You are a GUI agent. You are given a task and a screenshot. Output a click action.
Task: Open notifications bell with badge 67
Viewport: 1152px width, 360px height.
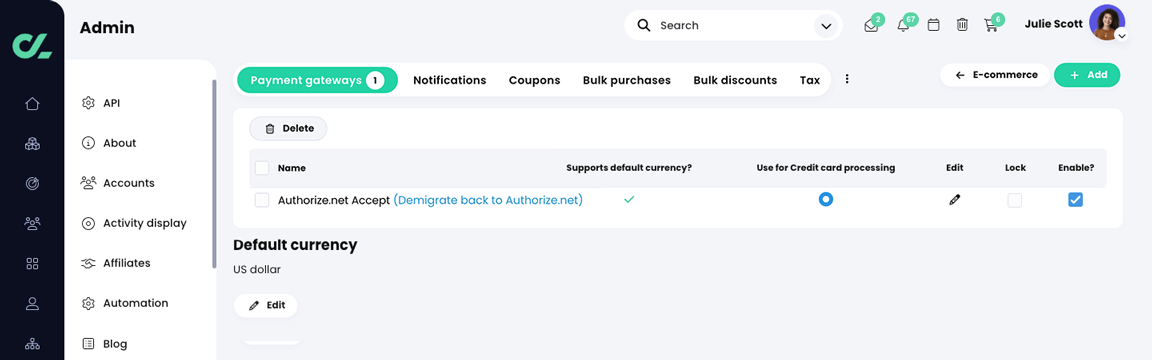coord(903,26)
